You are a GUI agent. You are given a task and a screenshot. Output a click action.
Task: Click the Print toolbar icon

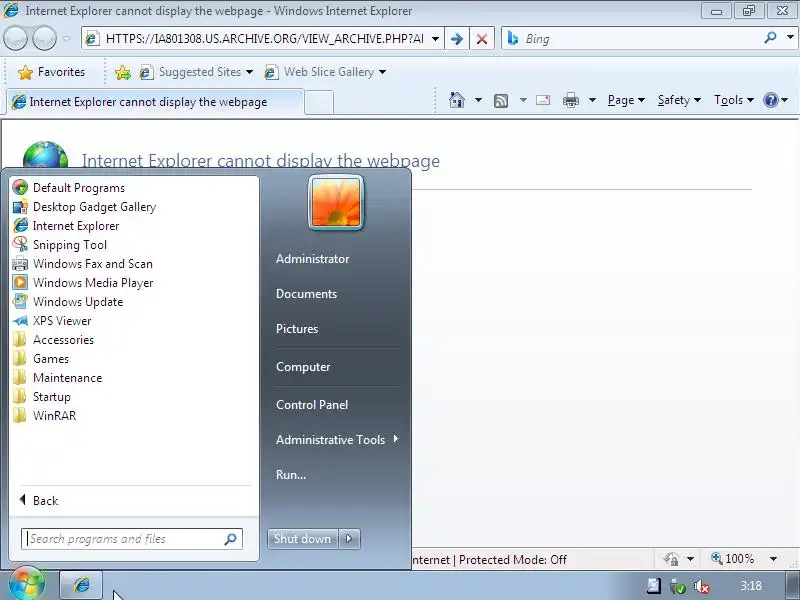570,100
